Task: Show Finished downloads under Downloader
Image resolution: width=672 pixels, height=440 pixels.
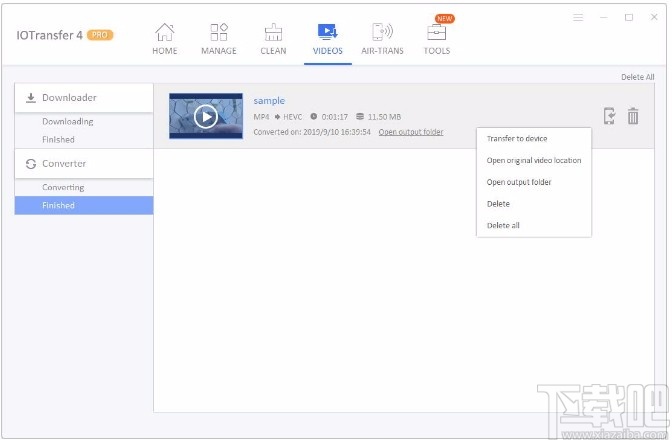Action: click(58, 139)
